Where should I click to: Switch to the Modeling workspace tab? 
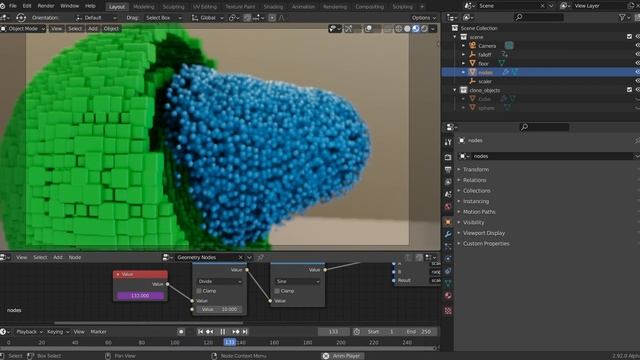click(144, 7)
